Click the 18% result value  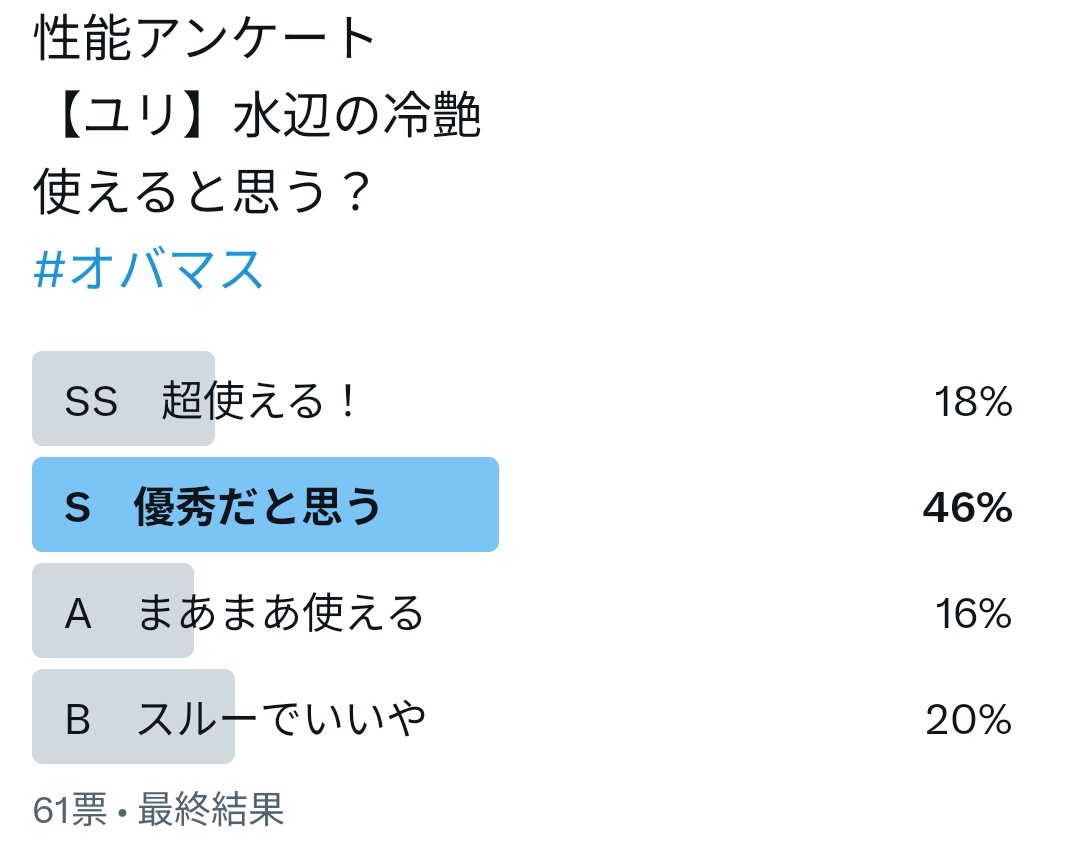[x=973, y=401]
